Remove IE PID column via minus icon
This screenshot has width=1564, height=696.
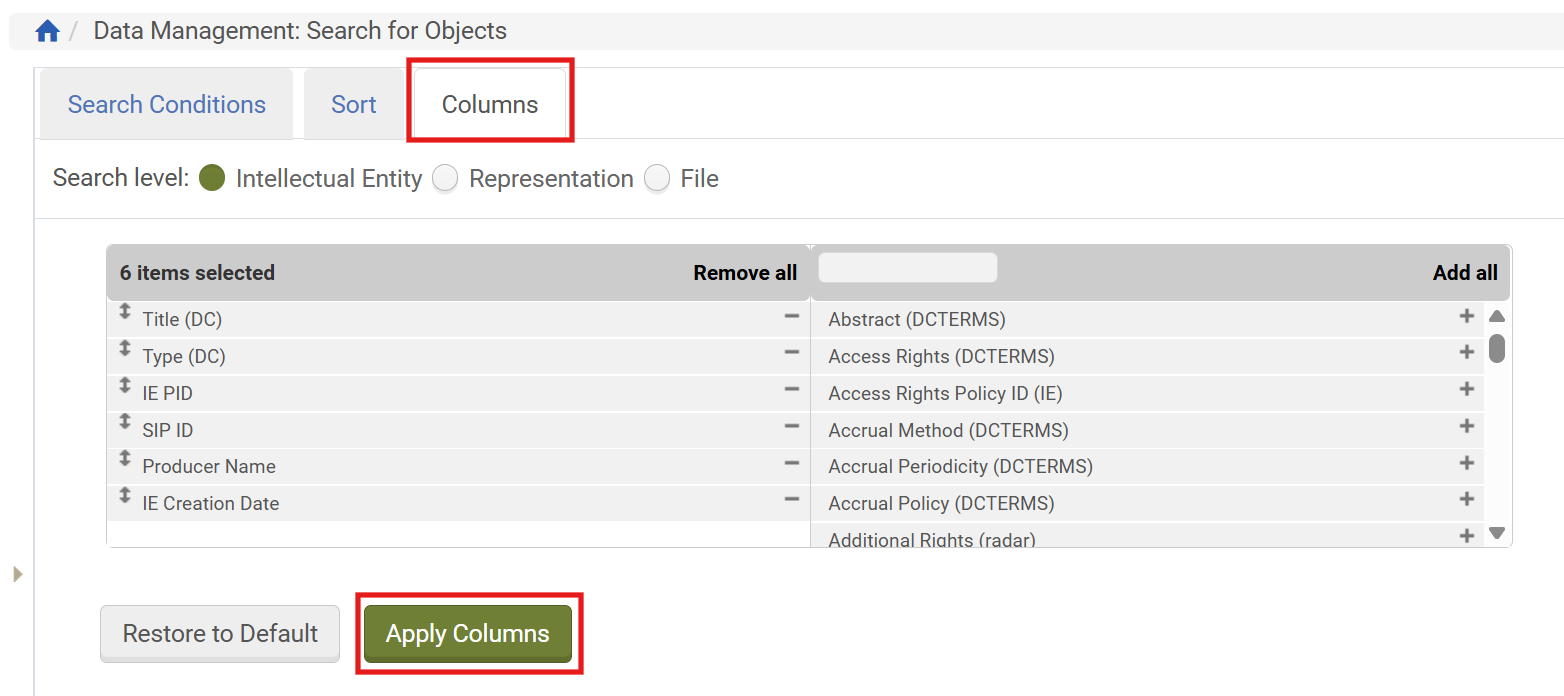pos(791,389)
